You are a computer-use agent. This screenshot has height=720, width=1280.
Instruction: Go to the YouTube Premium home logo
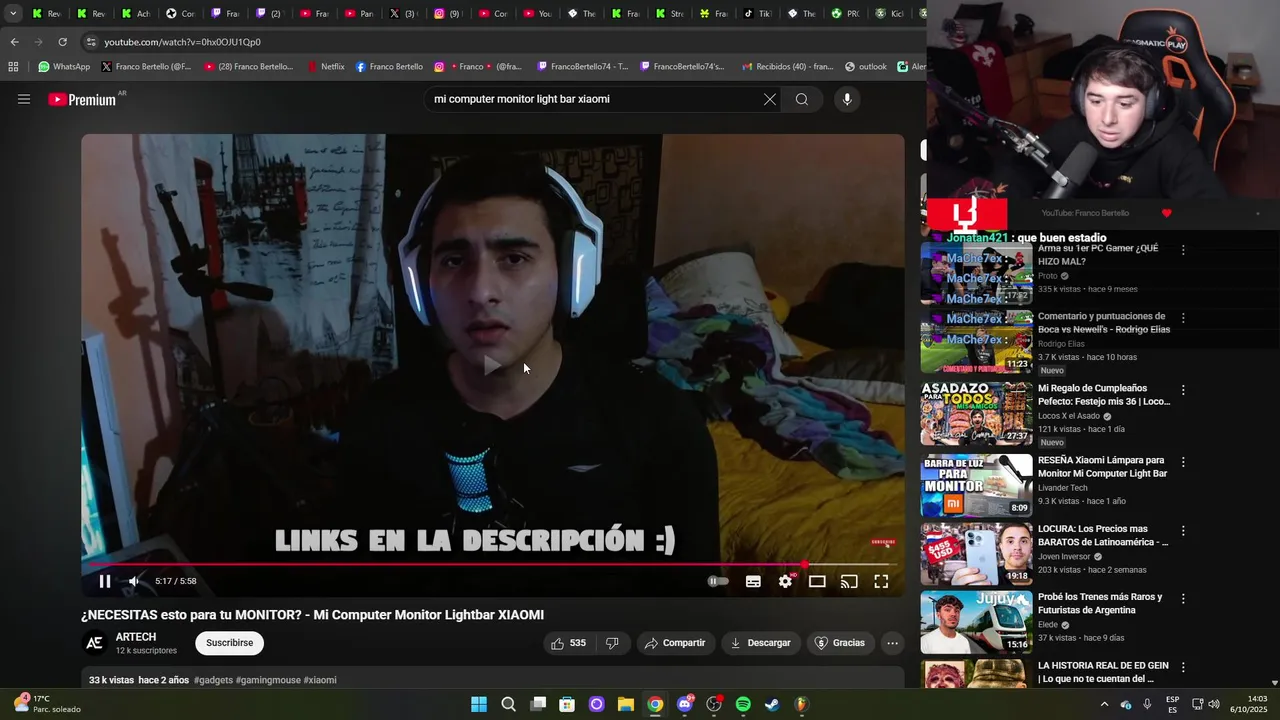[82, 99]
